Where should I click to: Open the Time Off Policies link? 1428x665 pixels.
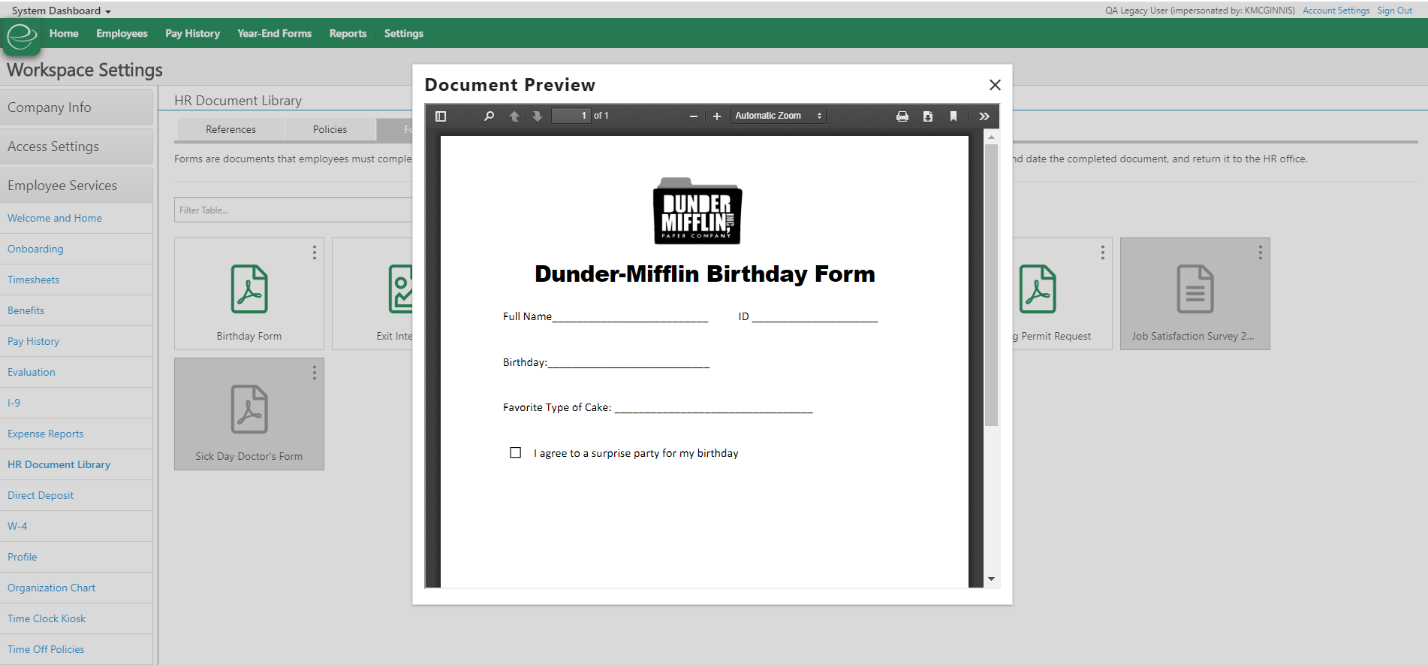click(46, 650)
